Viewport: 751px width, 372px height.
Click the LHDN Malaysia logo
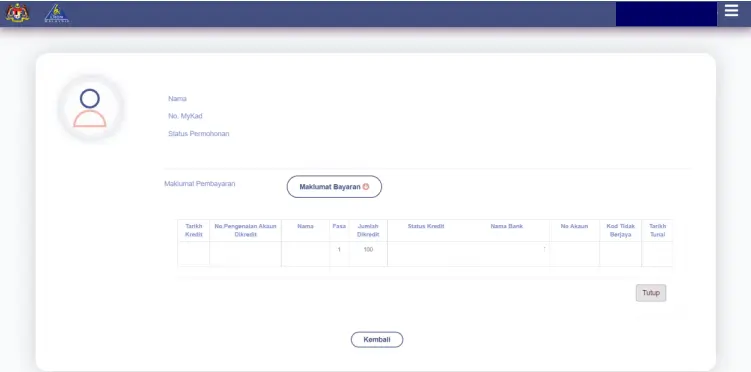(57, 13)
